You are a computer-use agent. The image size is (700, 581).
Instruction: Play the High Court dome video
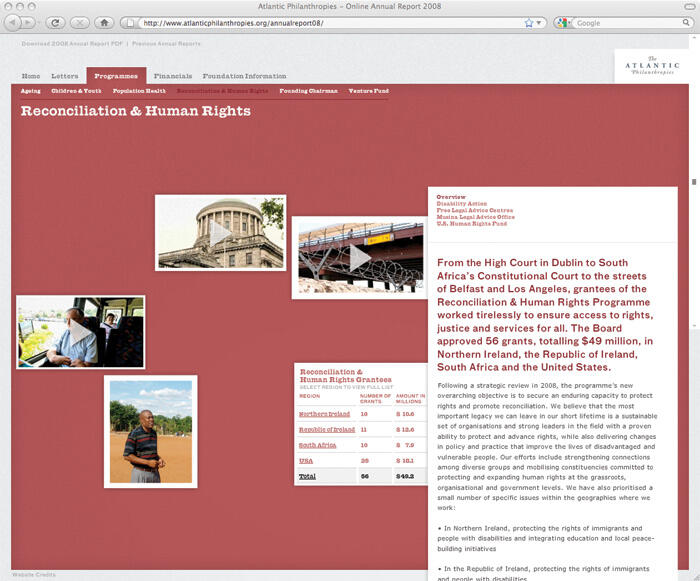pos(221,233)
